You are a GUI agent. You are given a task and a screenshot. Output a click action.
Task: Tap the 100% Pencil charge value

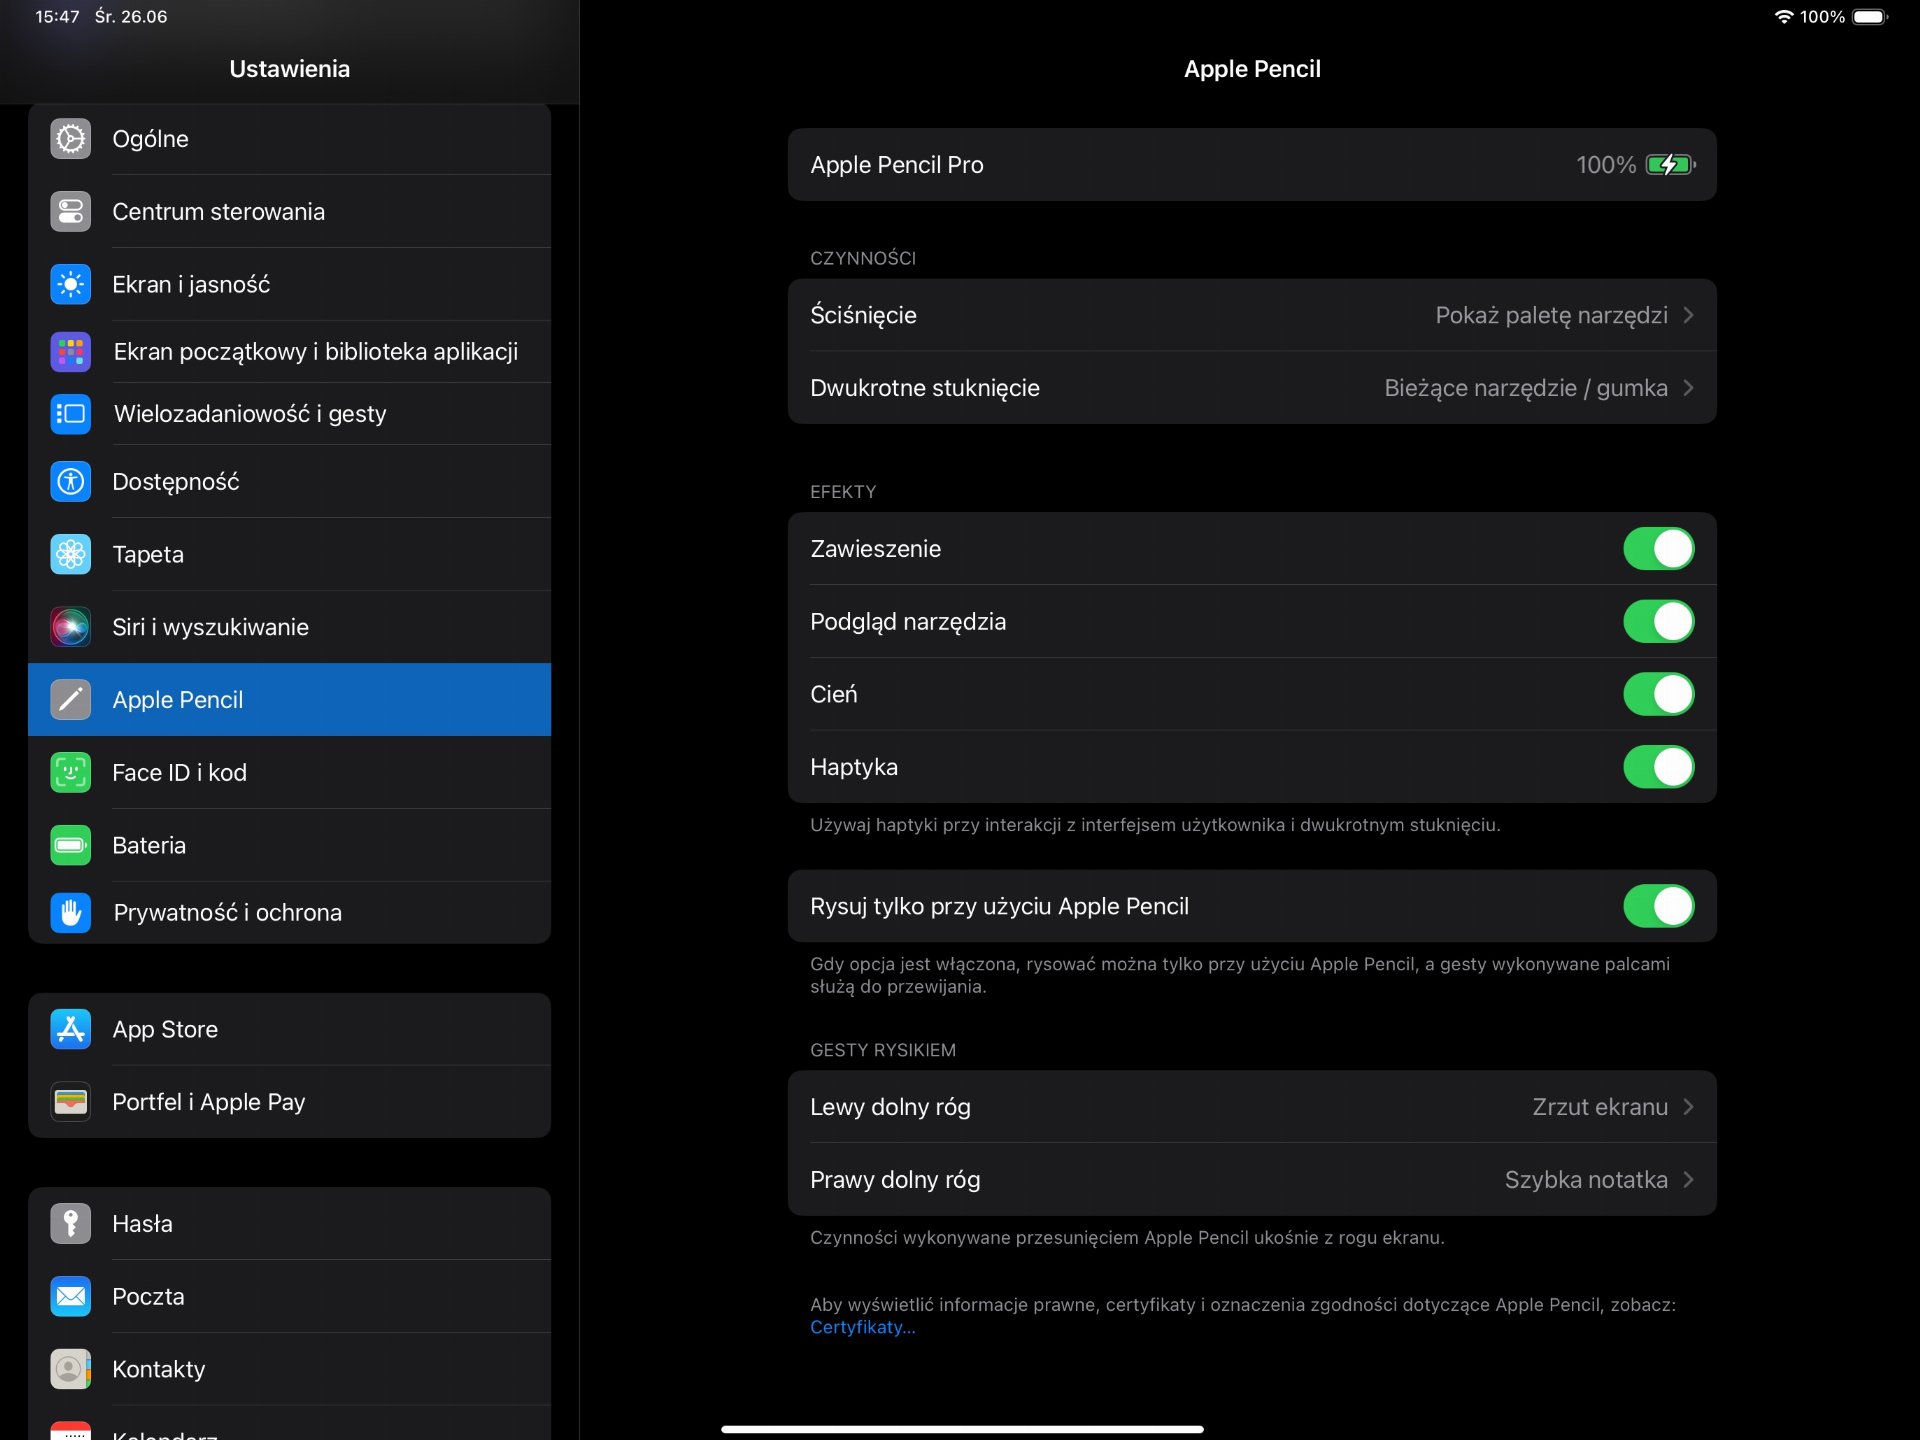click(1606, 165)
